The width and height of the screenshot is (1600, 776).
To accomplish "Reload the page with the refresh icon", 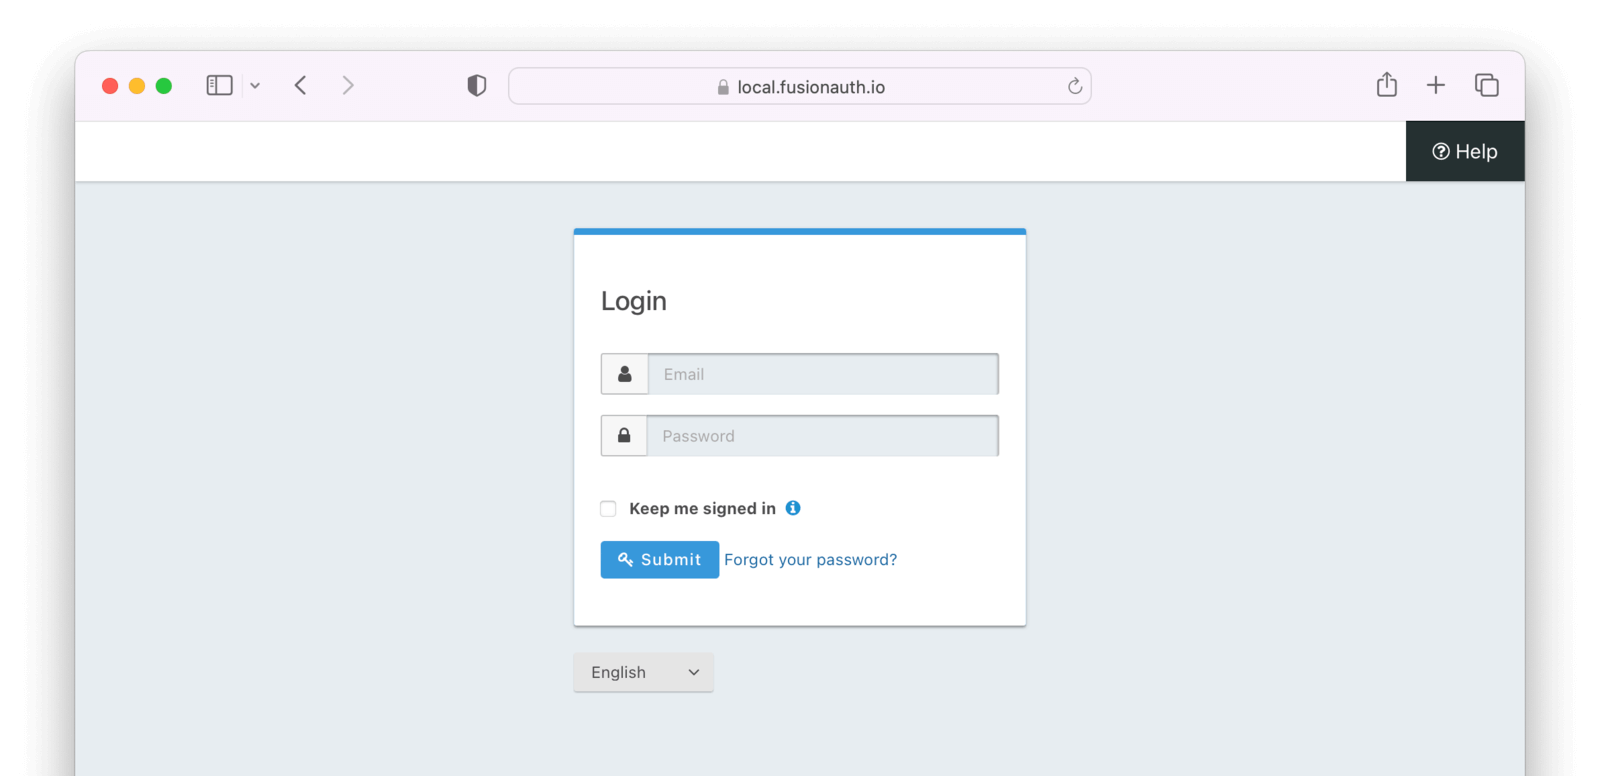I will 1075,87.
